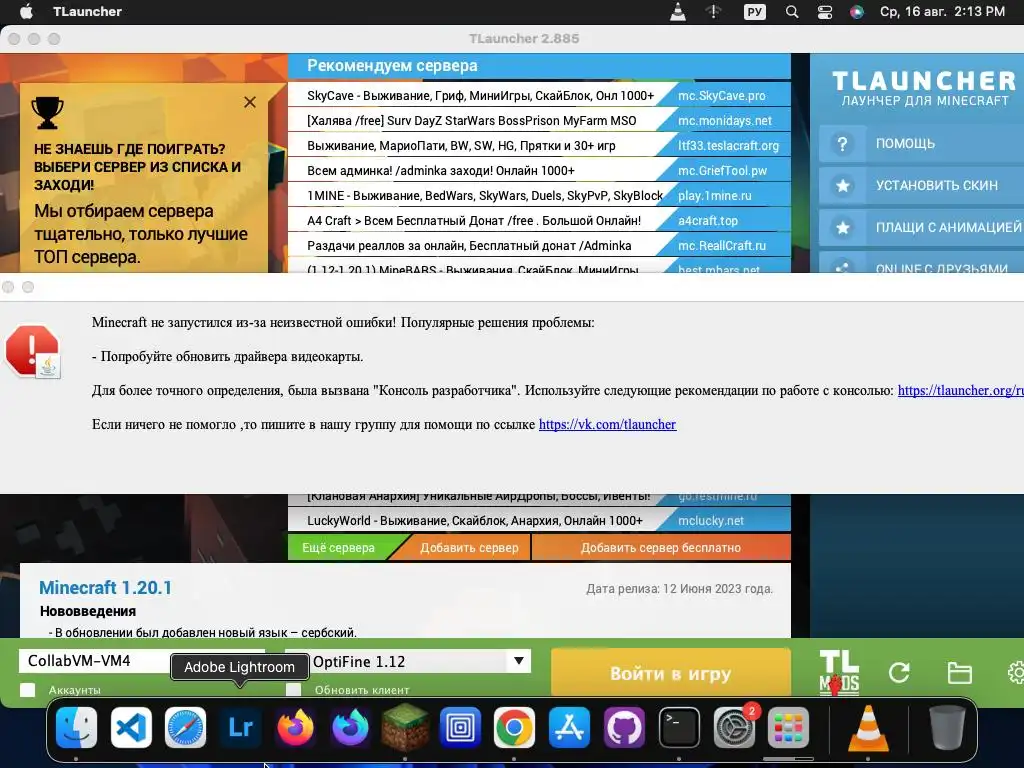Click the Войти в игру button
This screenshot has height=768, width=1024.
[671, 673]
